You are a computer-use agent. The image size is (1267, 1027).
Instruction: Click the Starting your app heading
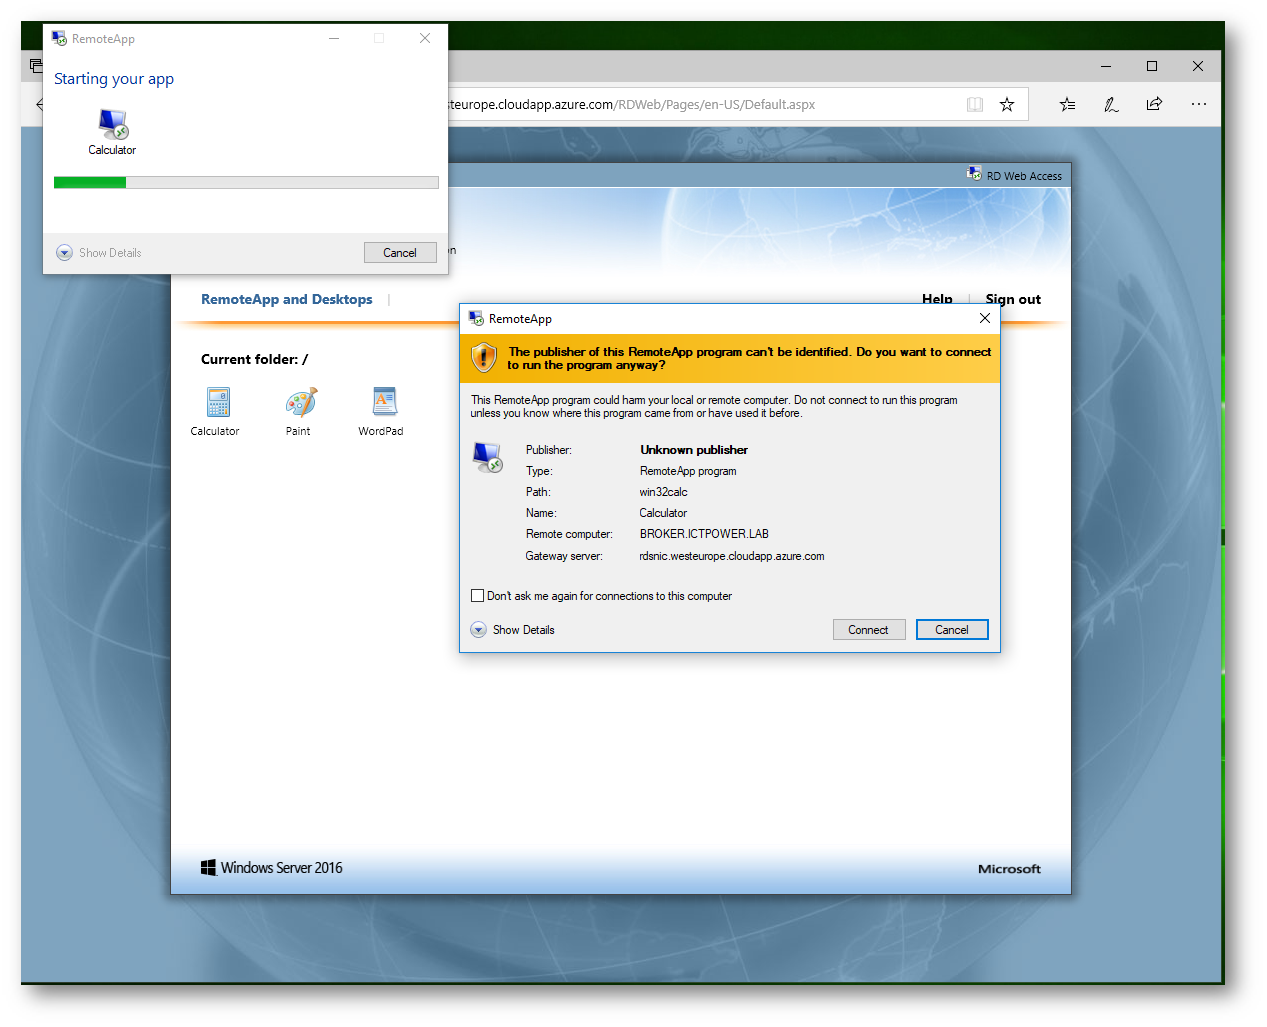pos(114,79)
